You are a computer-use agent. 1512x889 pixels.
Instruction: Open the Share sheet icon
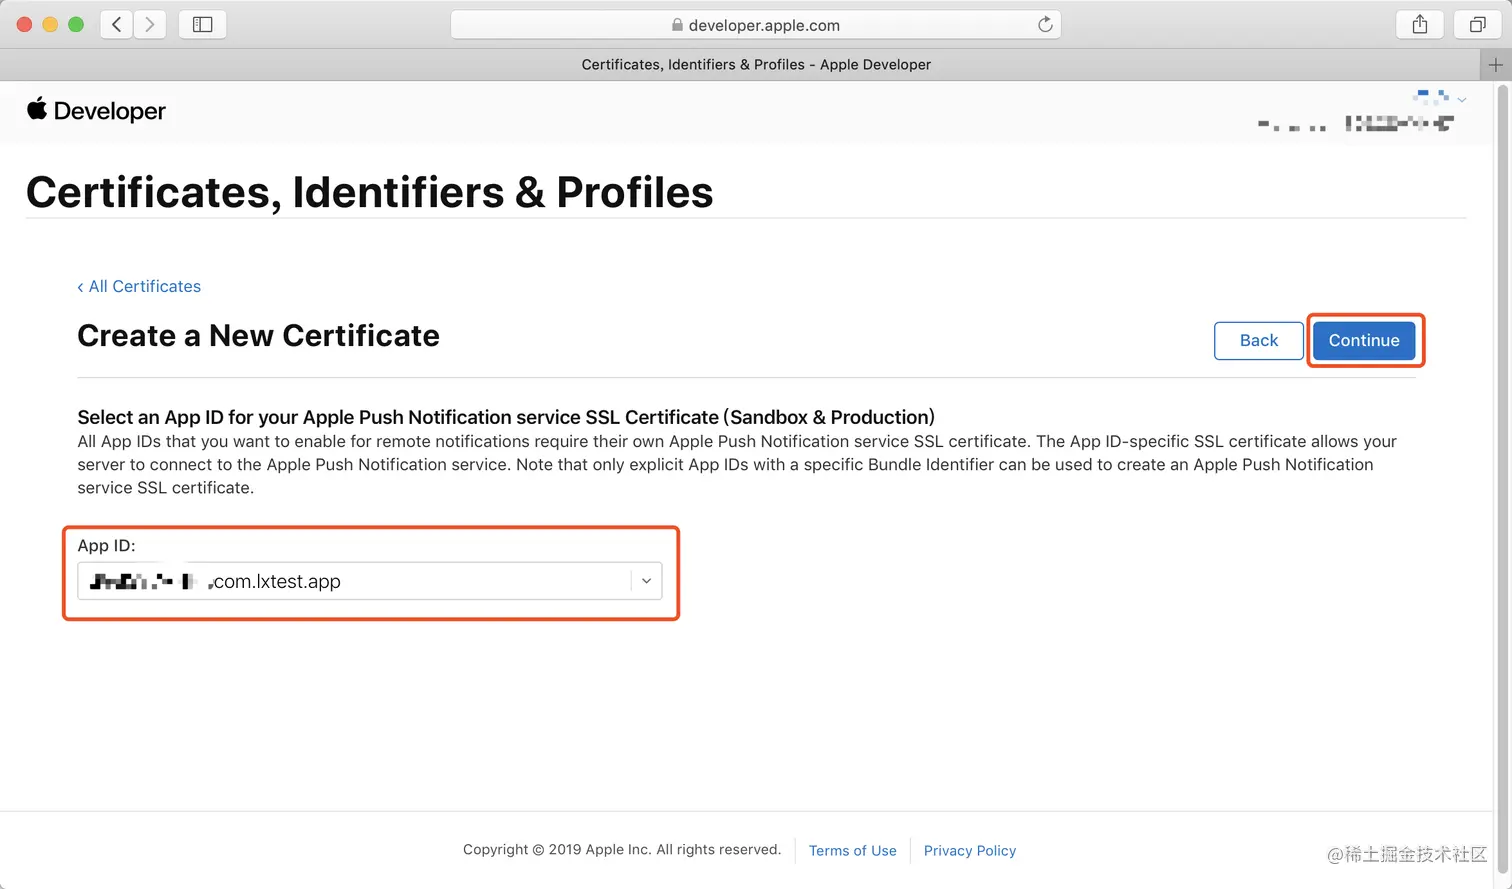(1420, 25)
